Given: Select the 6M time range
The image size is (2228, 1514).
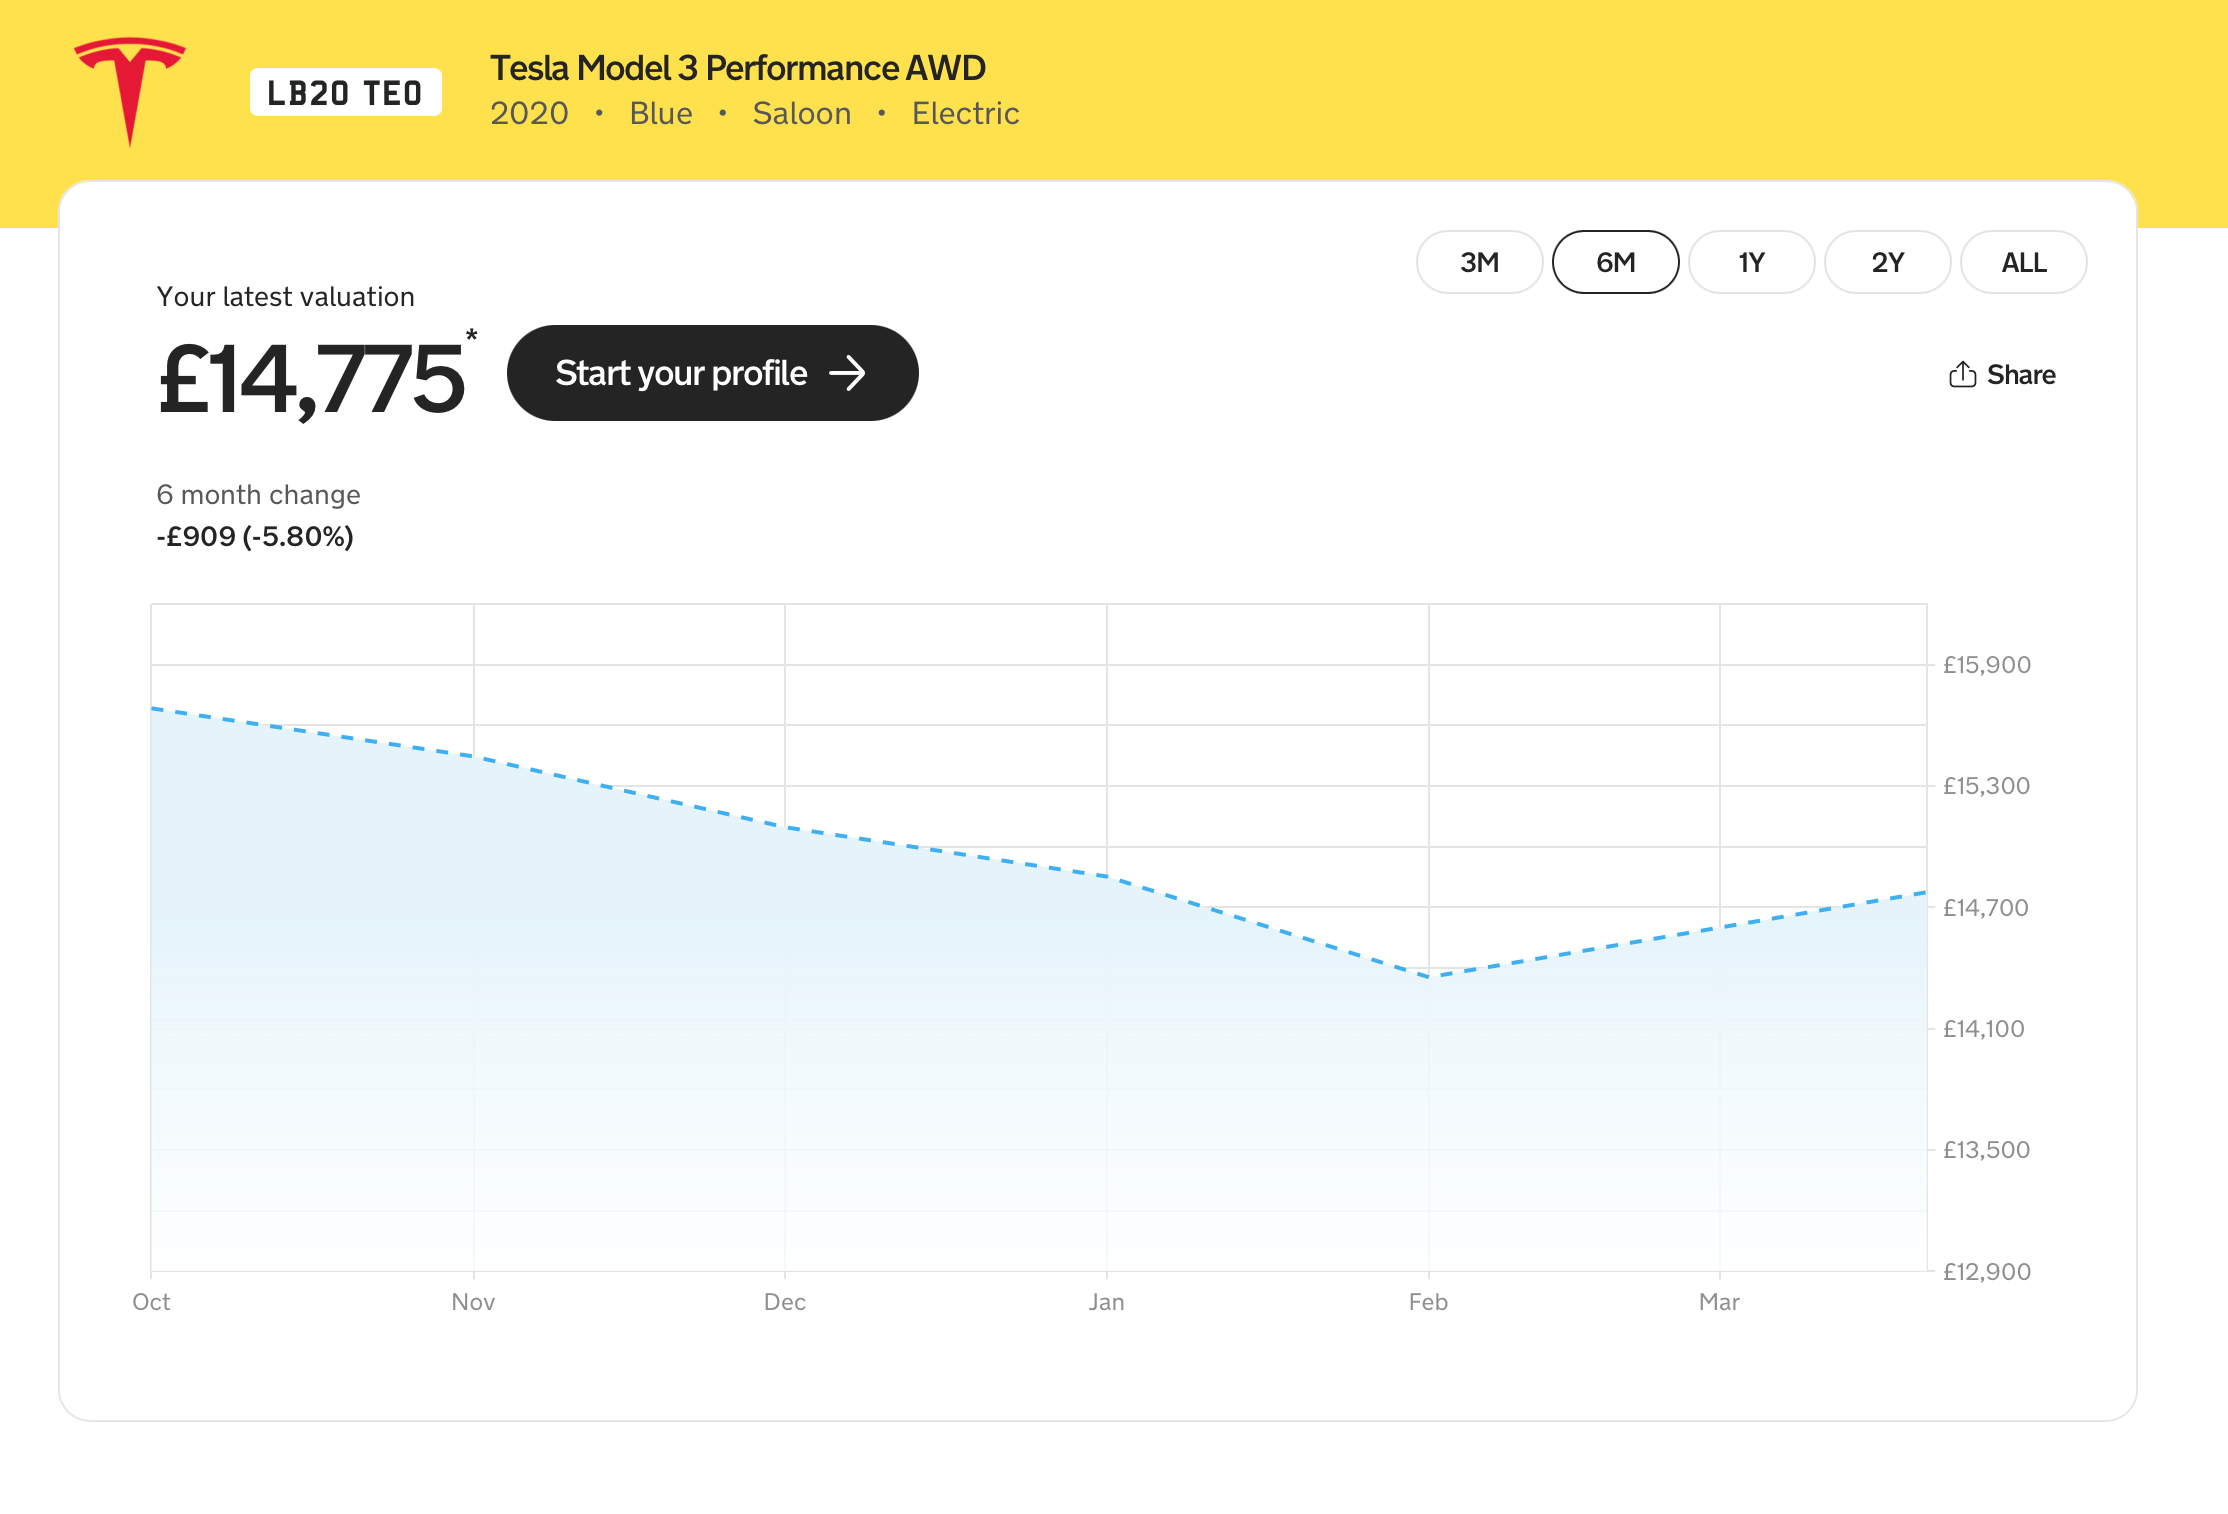Looking at the screenshot, I should 1615,262.
